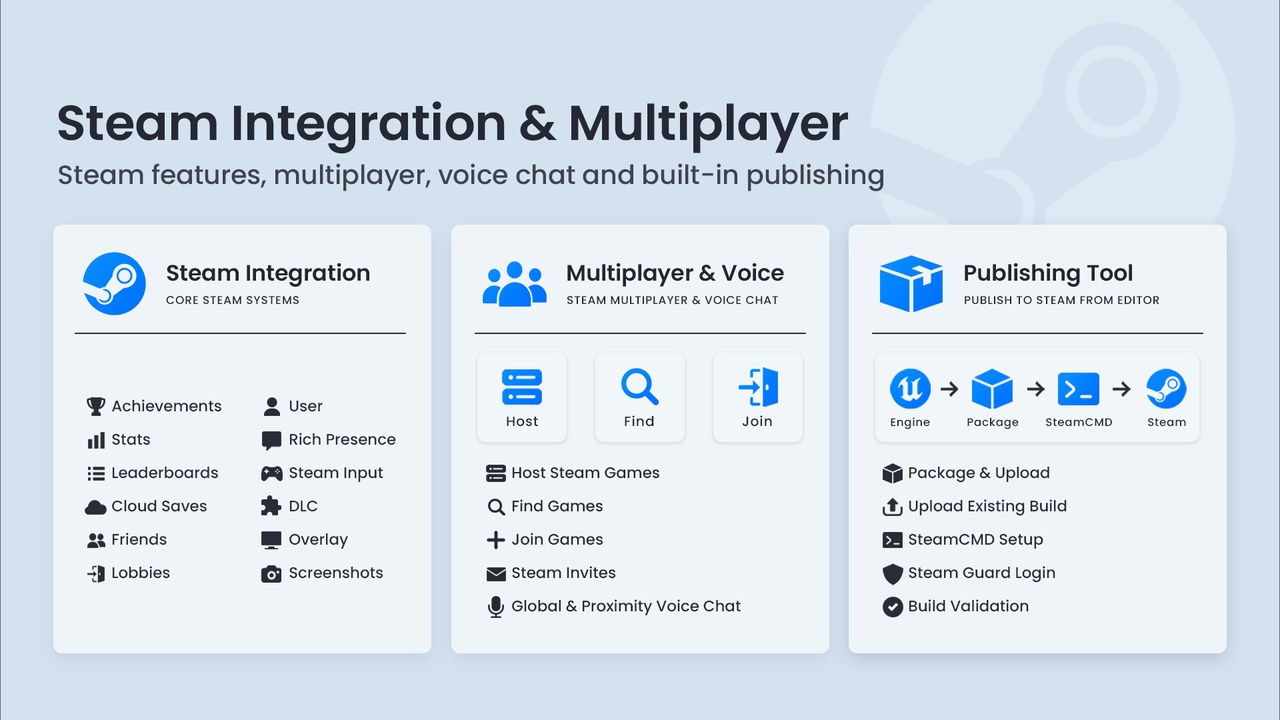Click the Steam logo beside Steam Integration
Image resolution: width=1280 pixels, height=720 pixels.
tap(114, 284)
